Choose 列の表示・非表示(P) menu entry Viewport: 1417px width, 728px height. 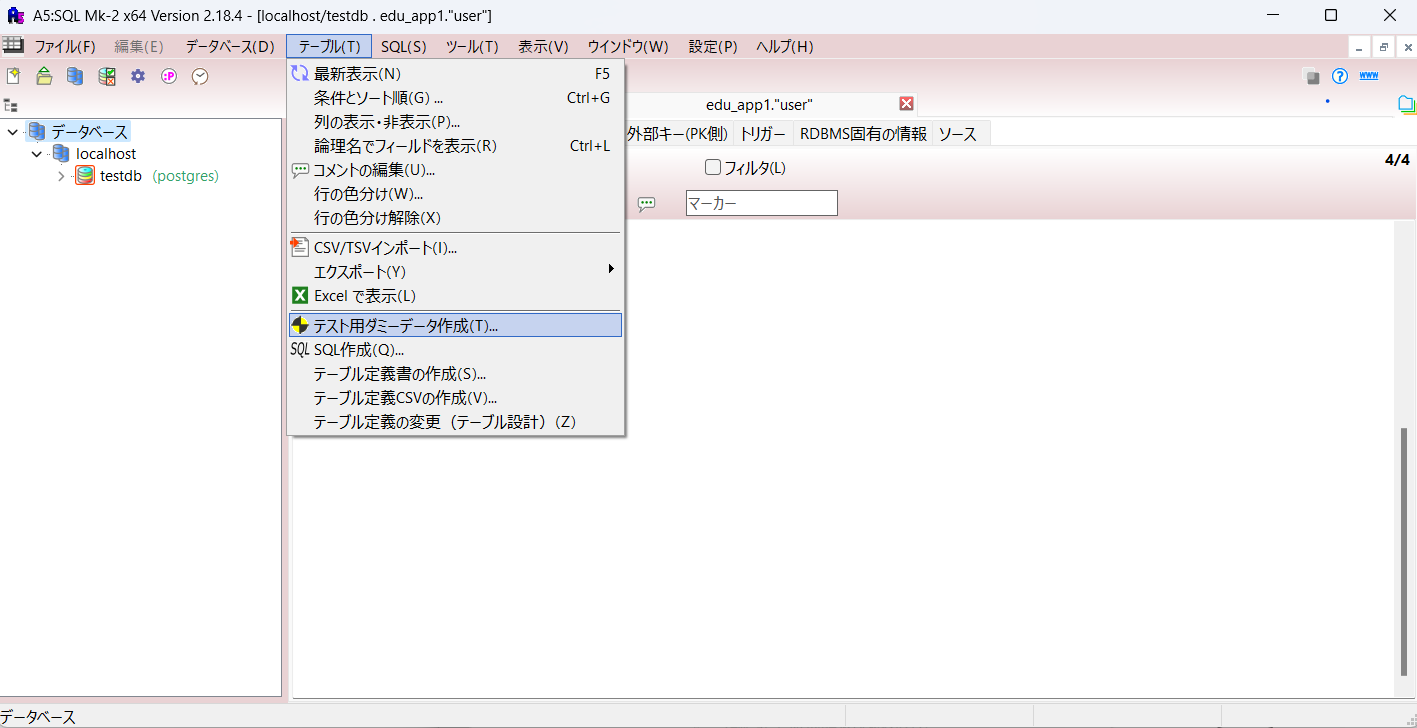click(455, 122)
